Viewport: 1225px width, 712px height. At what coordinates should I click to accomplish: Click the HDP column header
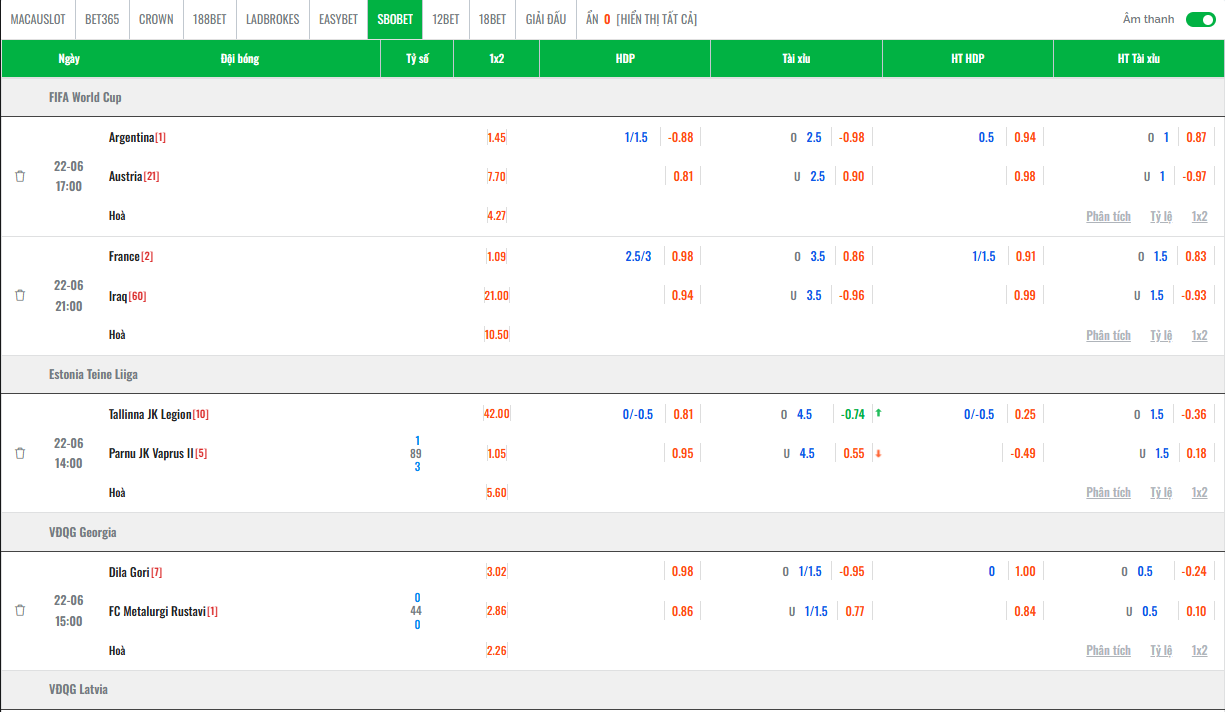pos(625,58)
